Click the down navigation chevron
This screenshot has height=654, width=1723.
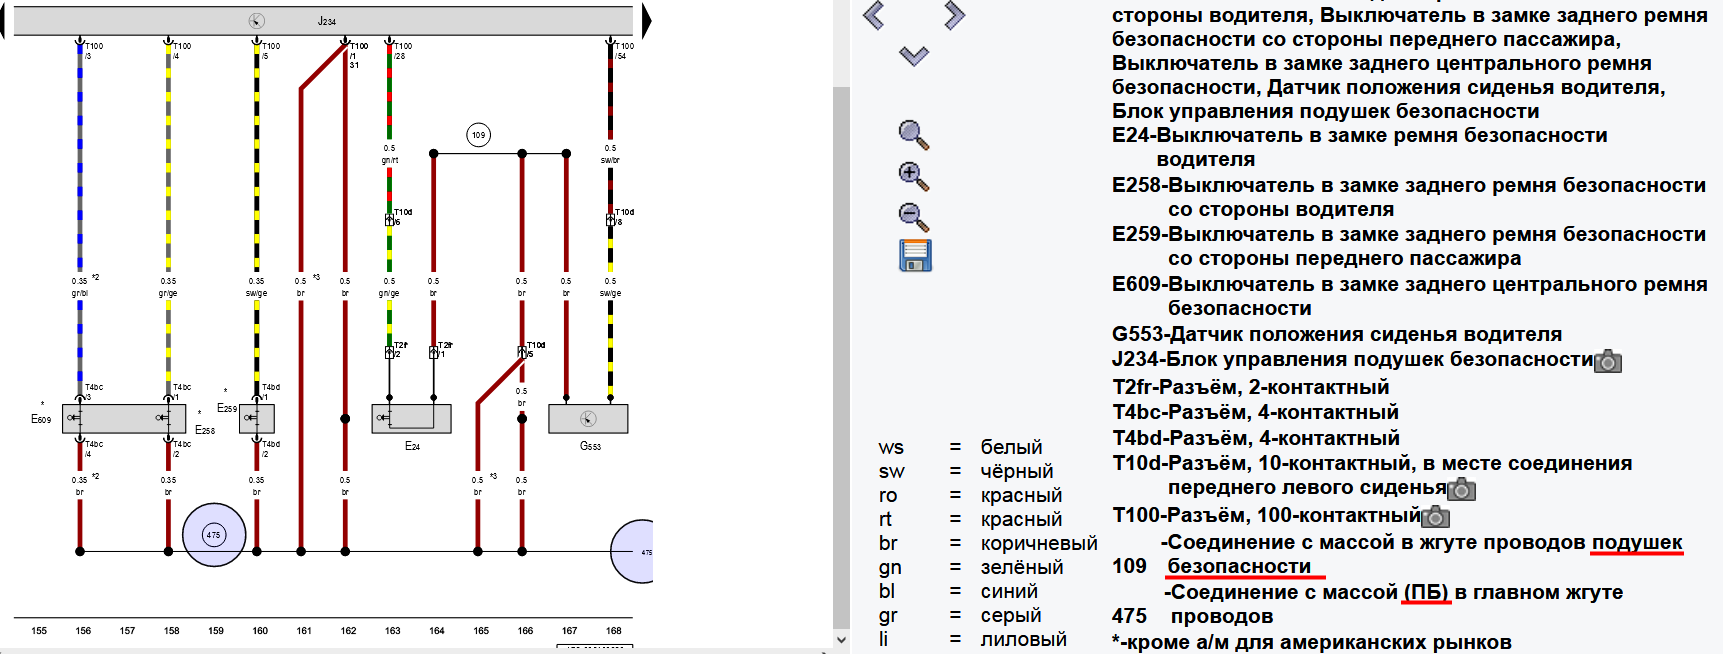[914, 56]
